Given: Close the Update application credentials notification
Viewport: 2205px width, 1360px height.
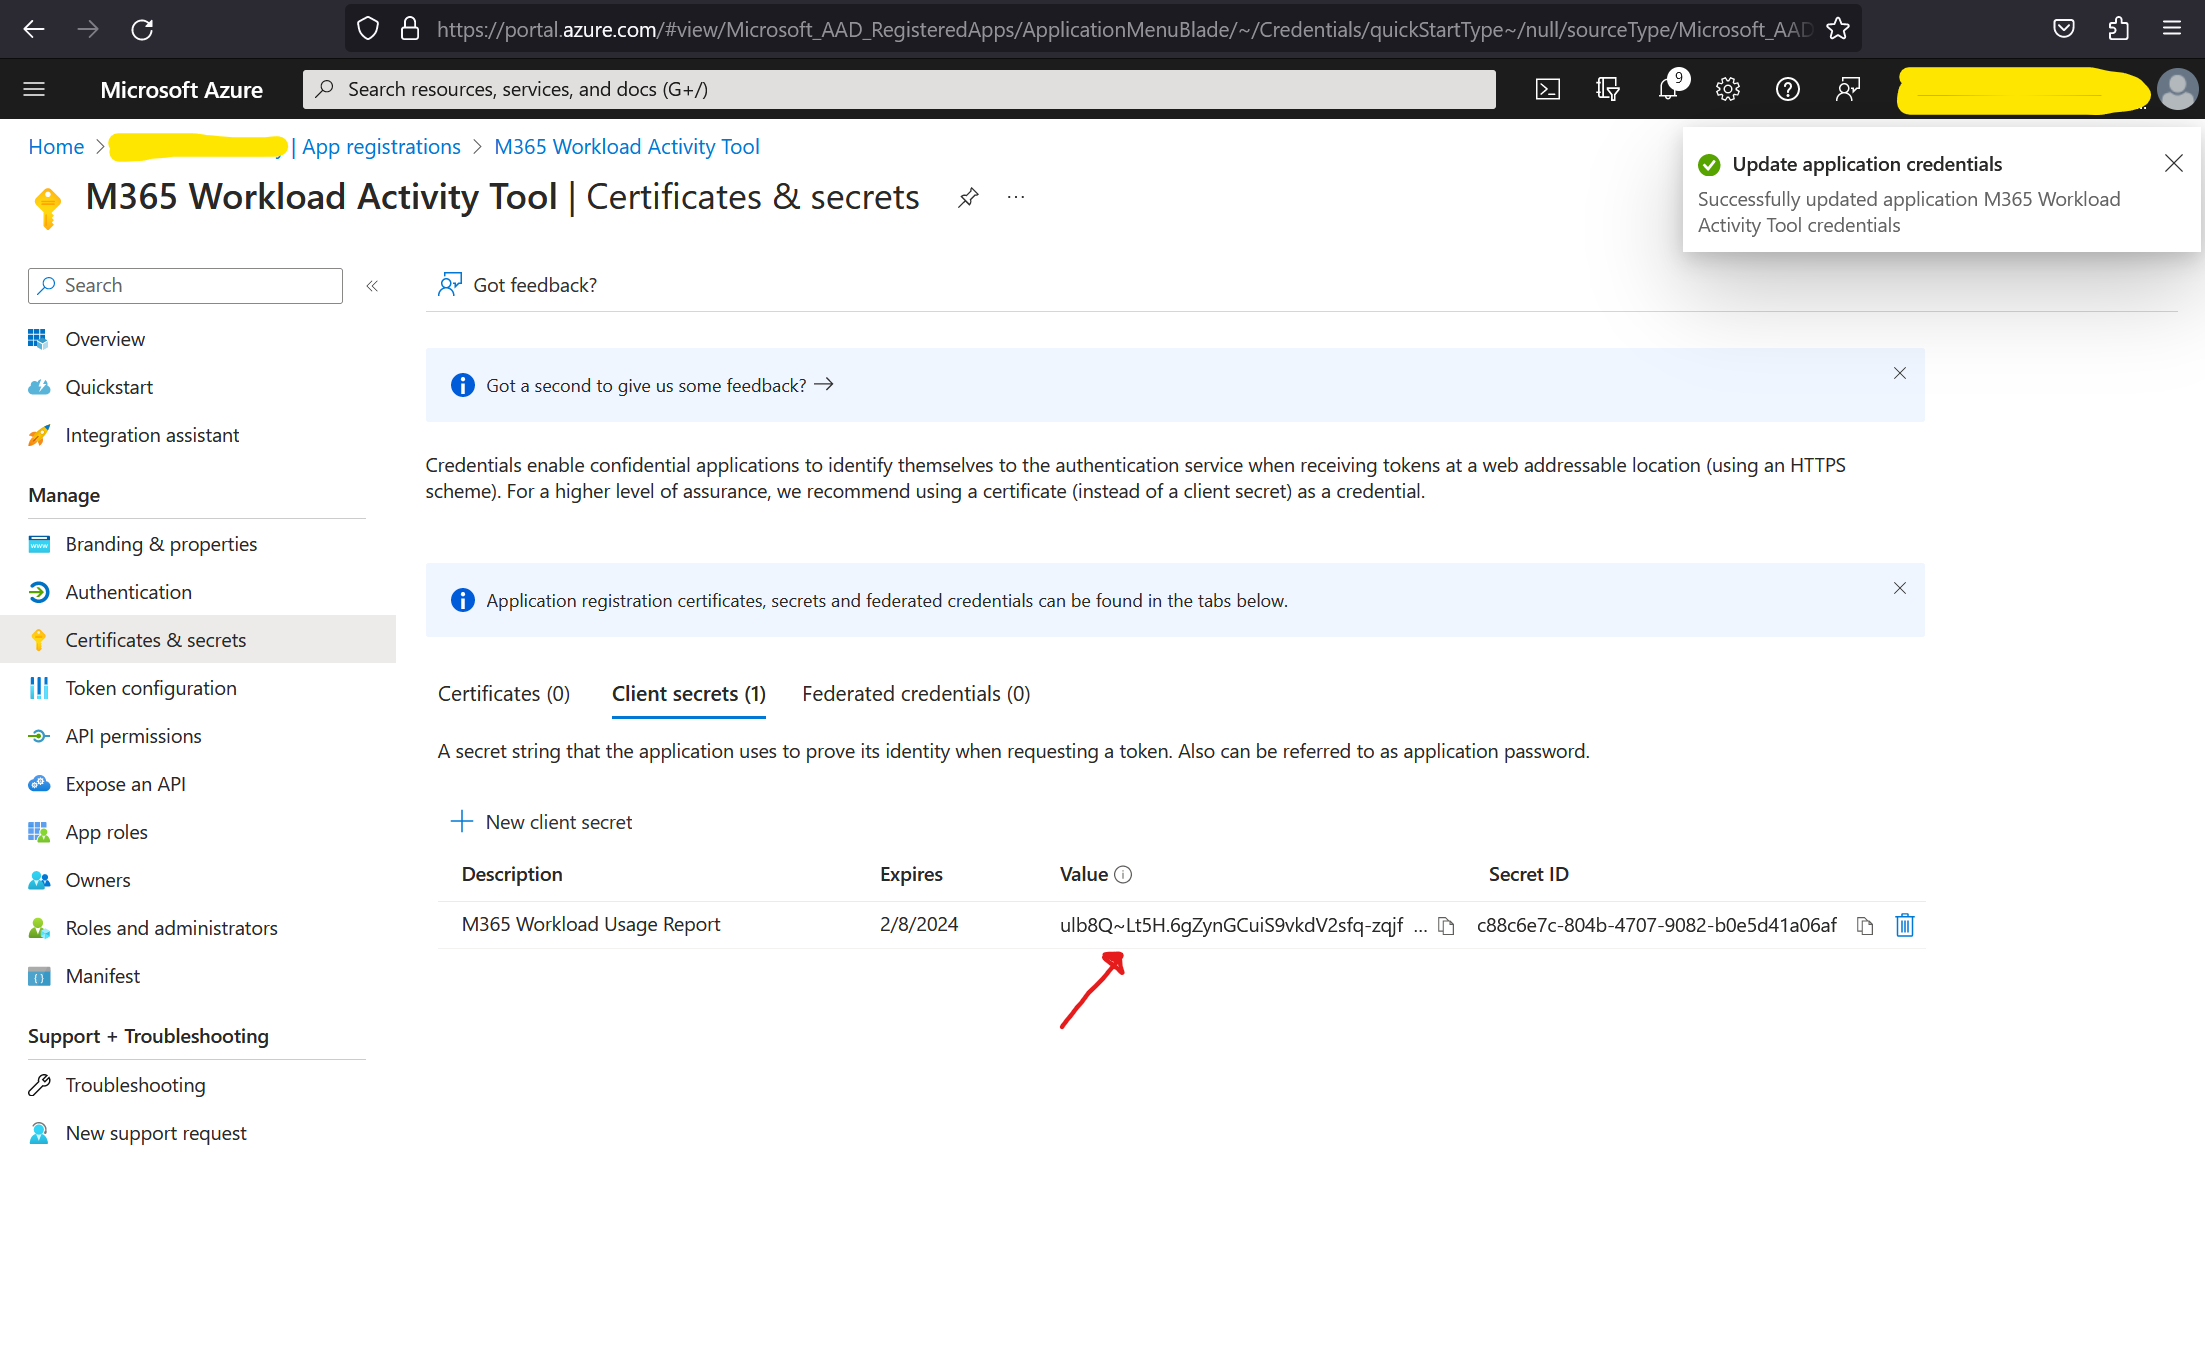Looking at the screenshot, I should (2173, 163).
